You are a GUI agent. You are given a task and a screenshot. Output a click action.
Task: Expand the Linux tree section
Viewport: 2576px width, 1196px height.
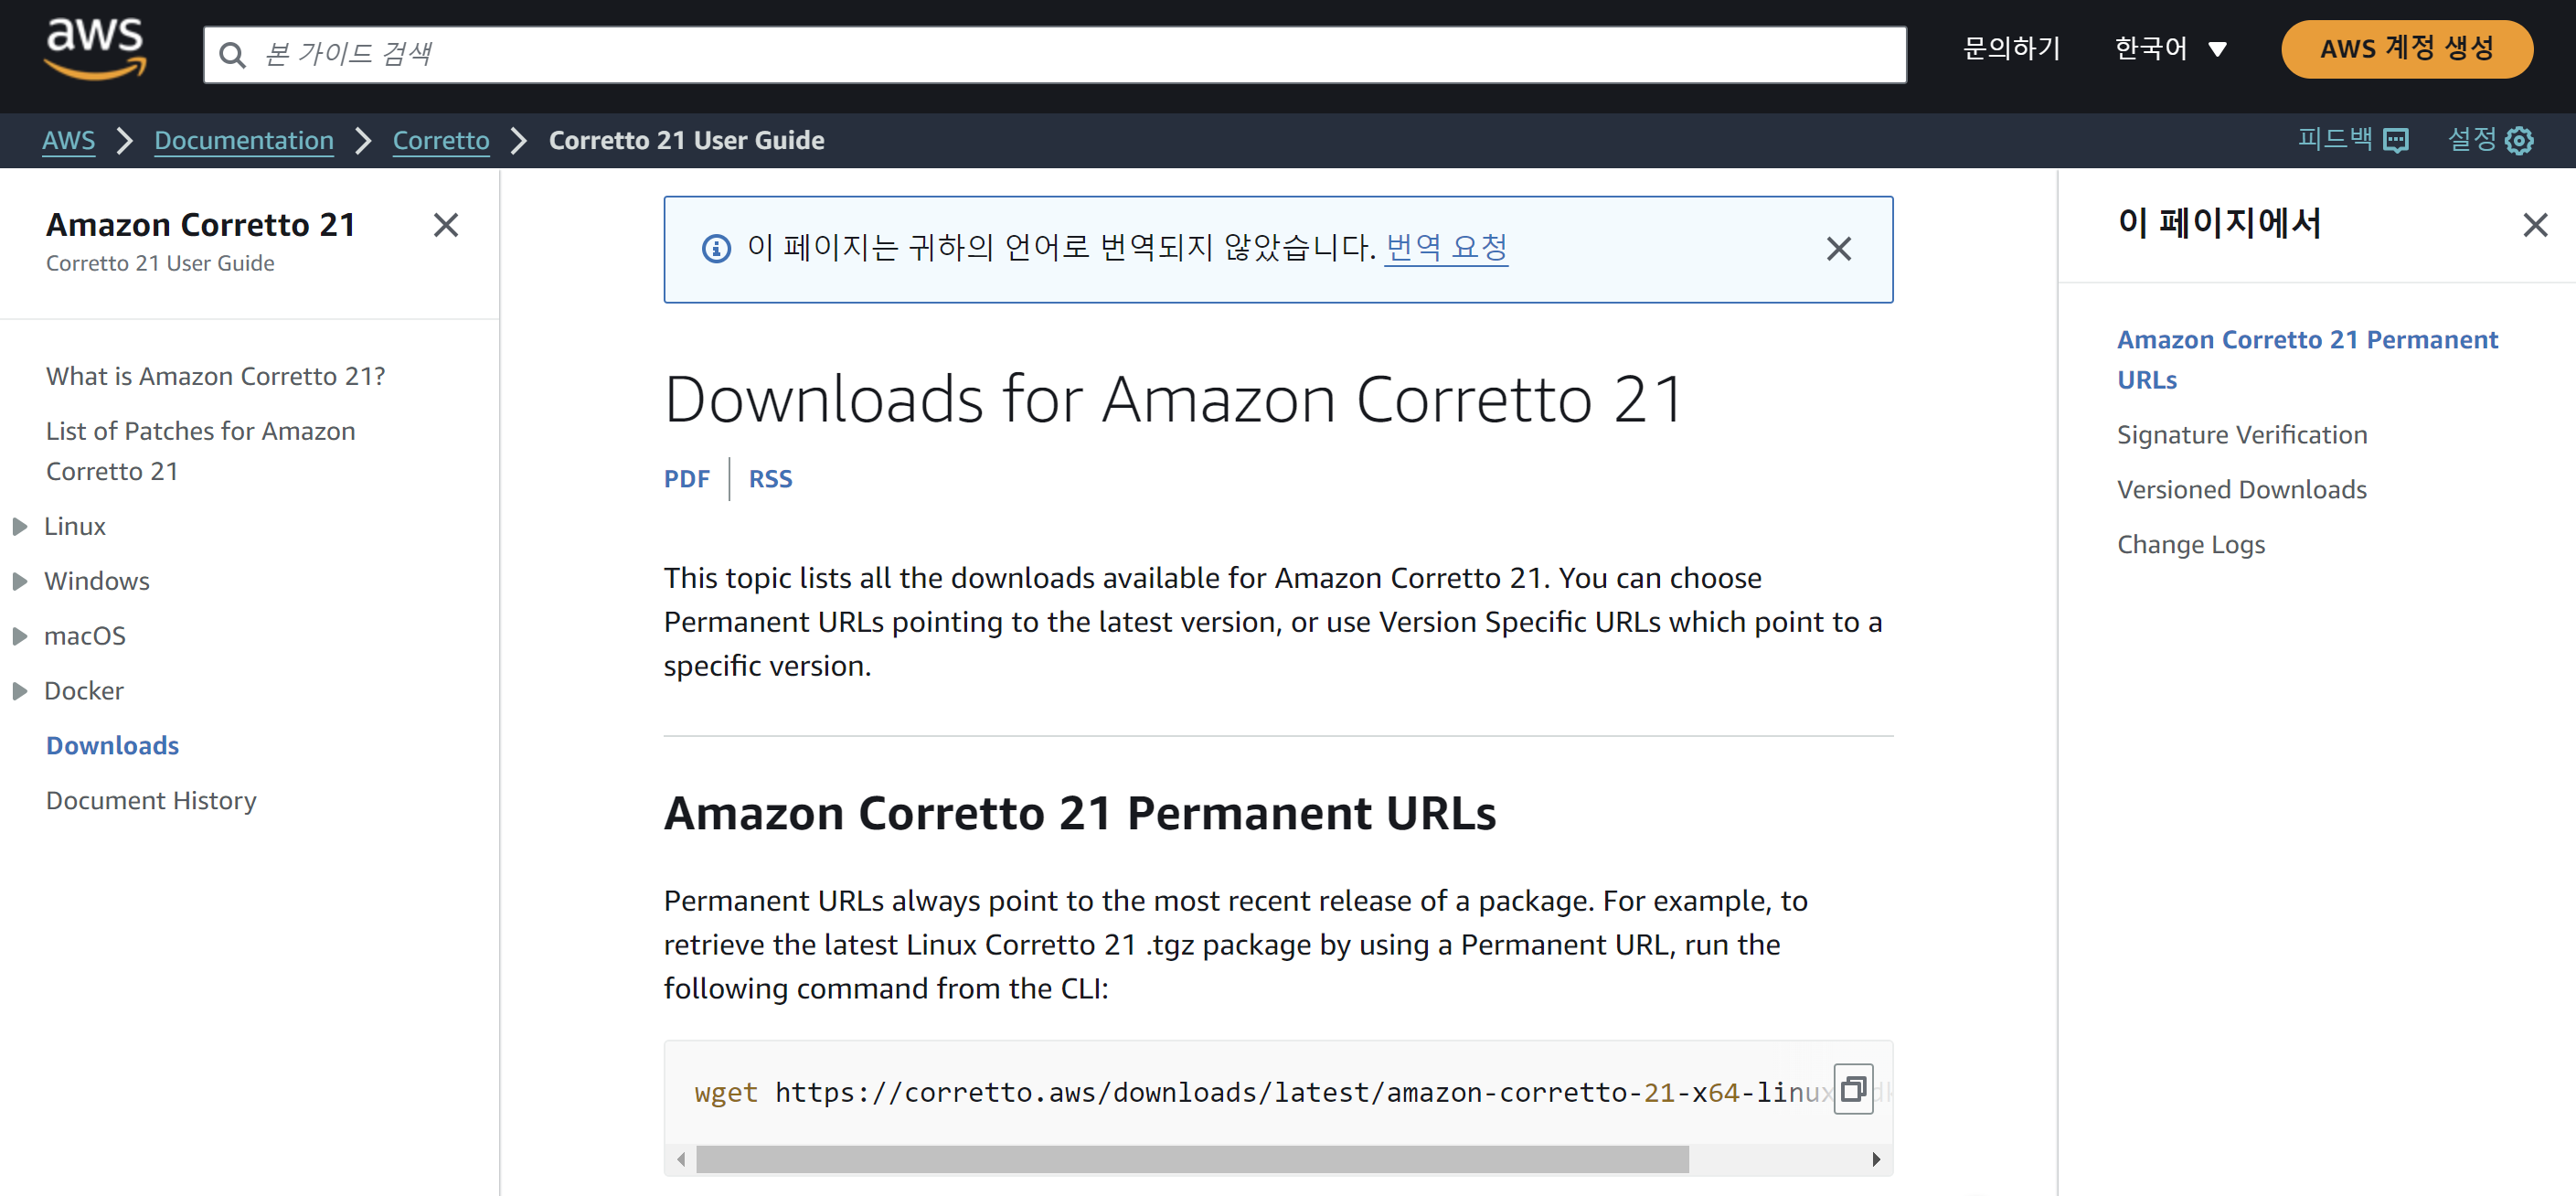pyautogui.click(x=20, y=526)
